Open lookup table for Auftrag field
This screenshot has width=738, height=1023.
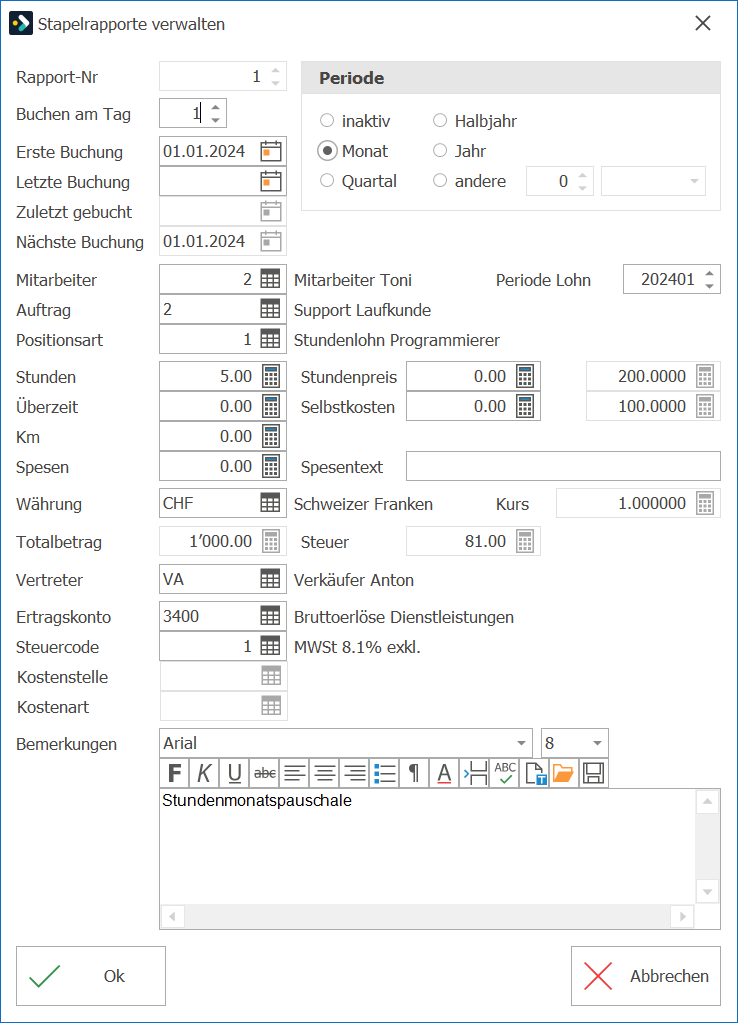270,309
